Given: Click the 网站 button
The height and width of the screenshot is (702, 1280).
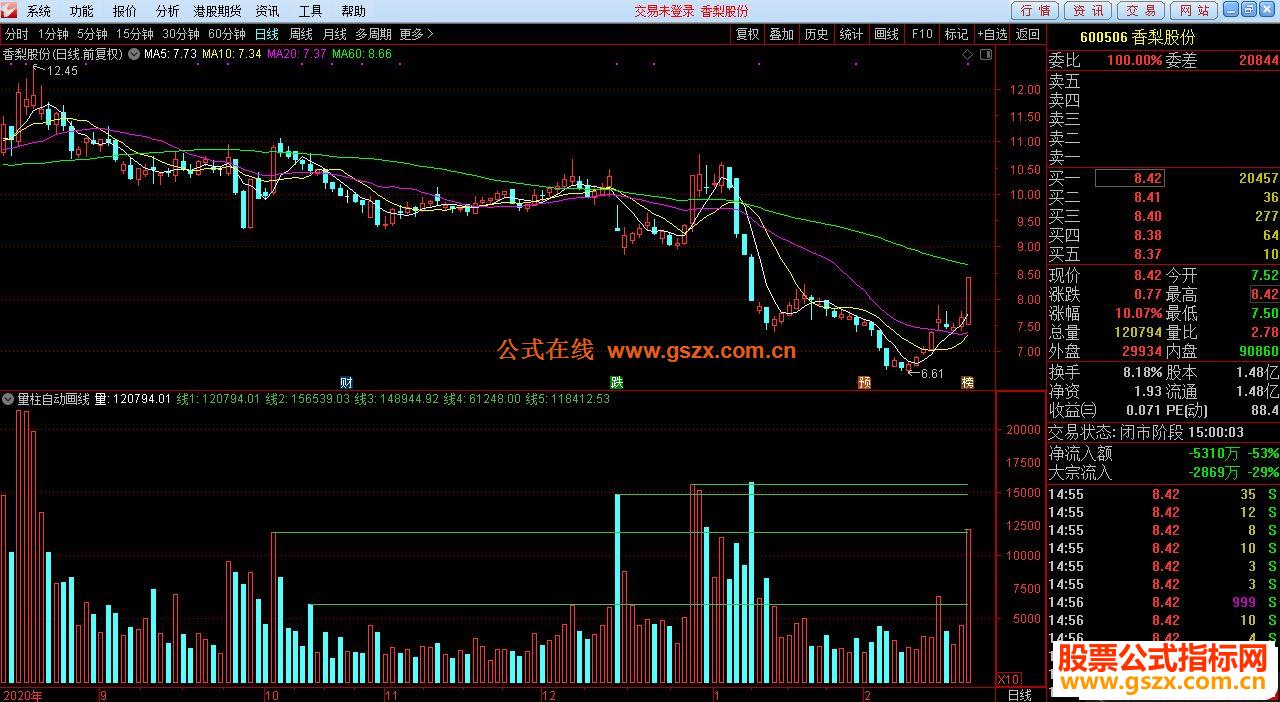Looking at the screenshot, I should (x=1194, y=10).
